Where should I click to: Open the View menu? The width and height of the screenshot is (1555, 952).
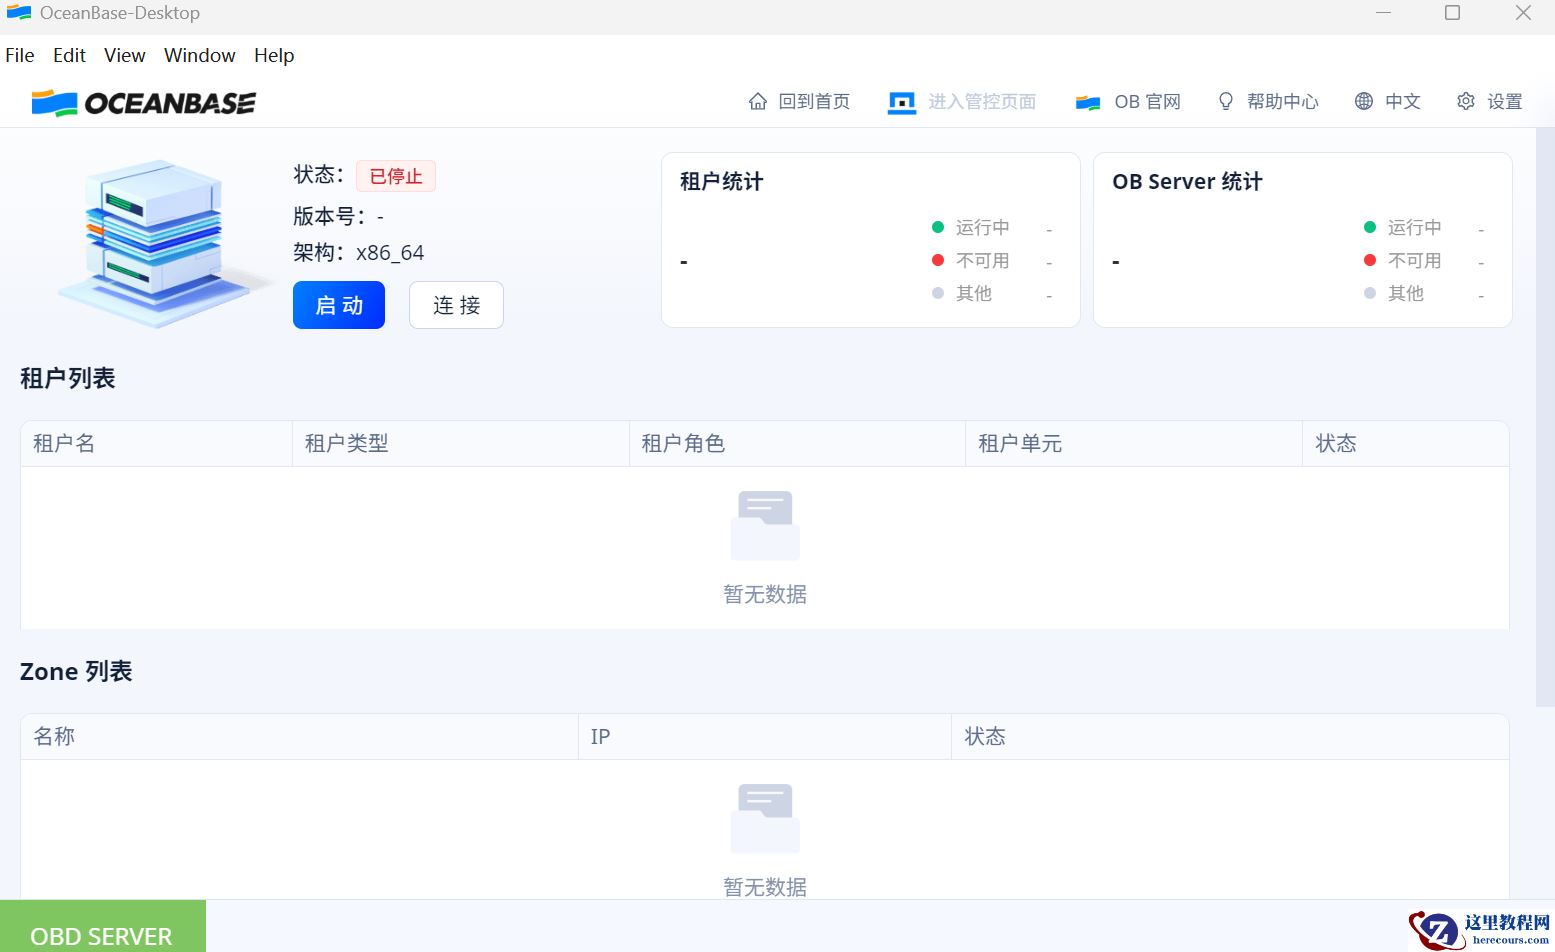tap(125, 55)
